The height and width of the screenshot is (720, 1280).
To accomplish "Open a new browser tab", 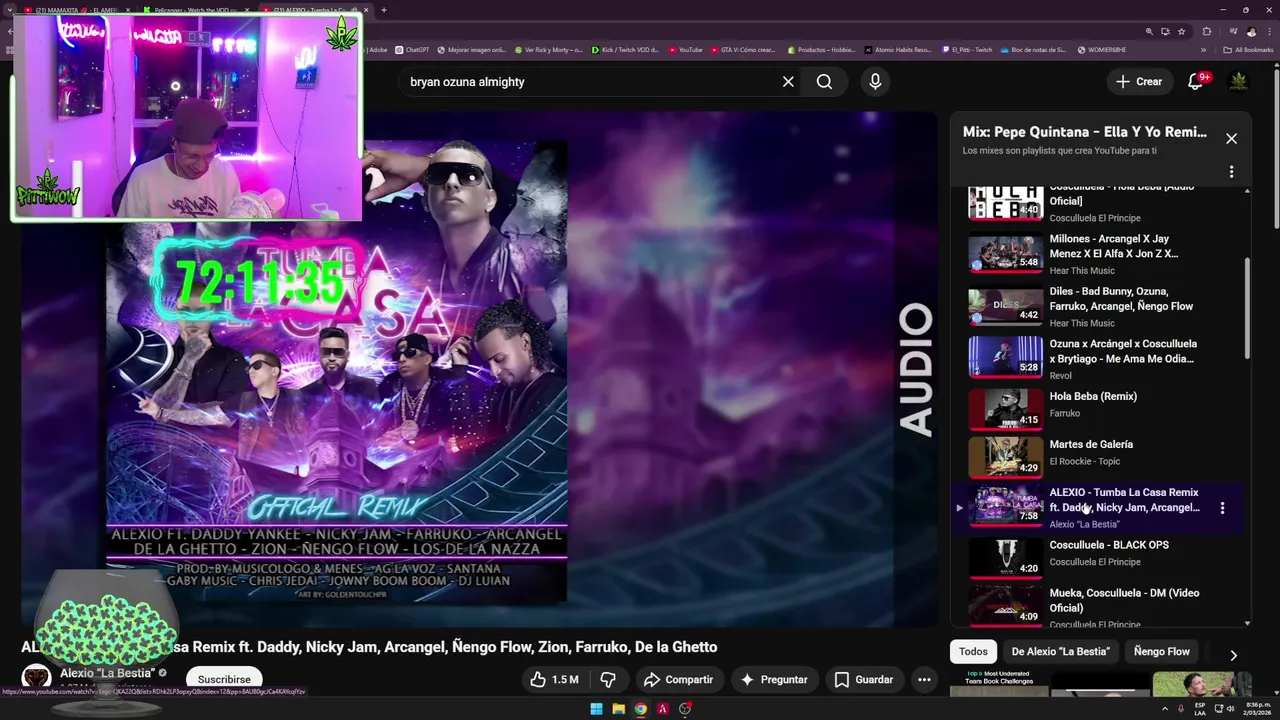I will (x=384, y=10).
